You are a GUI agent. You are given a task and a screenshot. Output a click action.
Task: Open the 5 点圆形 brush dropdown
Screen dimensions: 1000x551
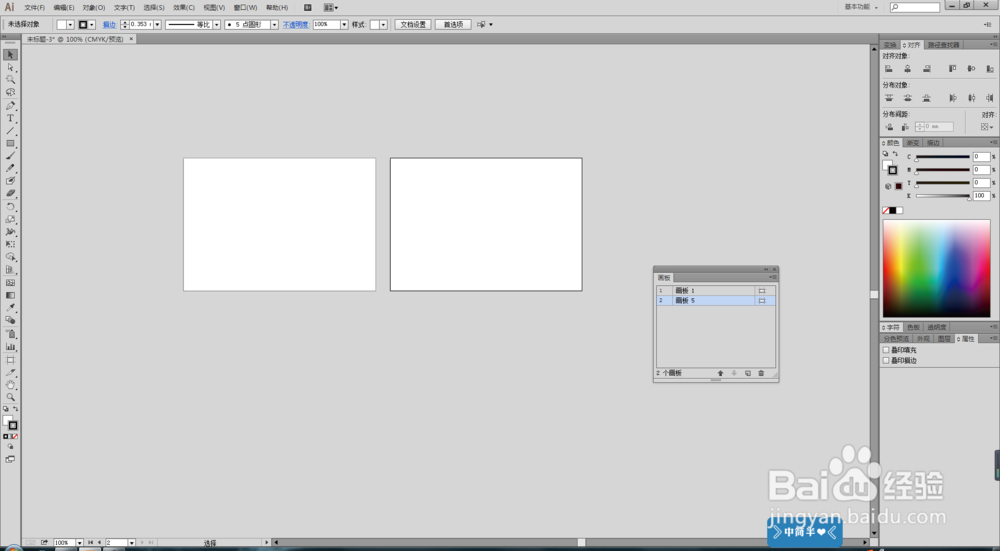(274, 25)
